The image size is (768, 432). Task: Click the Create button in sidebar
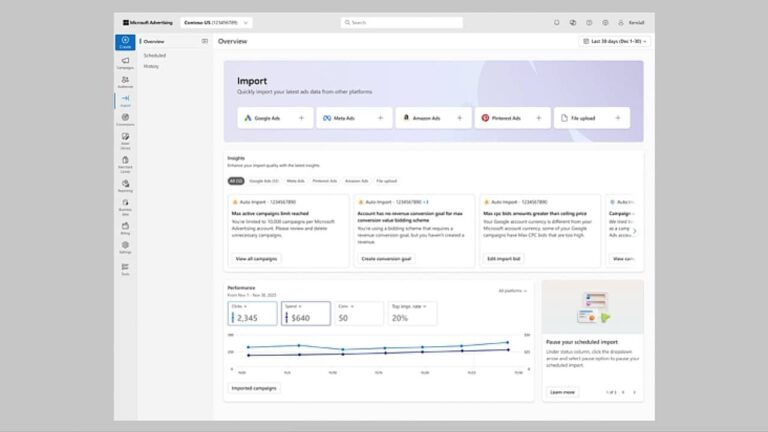click(125, 42)
